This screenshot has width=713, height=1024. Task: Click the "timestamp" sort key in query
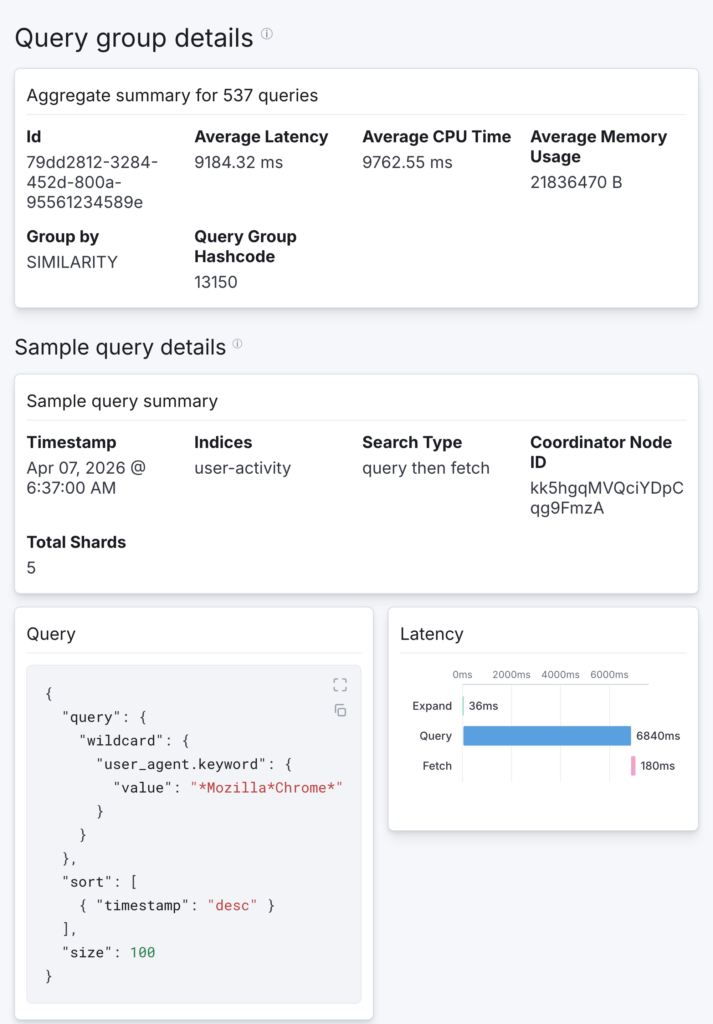(143, 905)
